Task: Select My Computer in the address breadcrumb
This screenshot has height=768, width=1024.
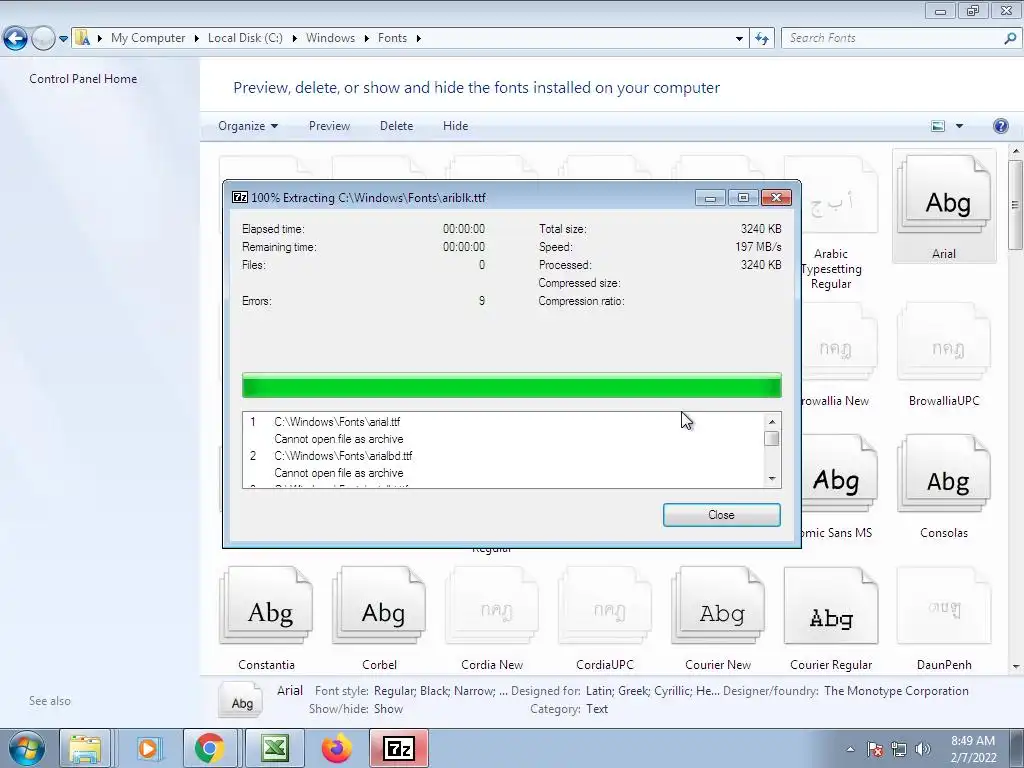Action: 148,38
